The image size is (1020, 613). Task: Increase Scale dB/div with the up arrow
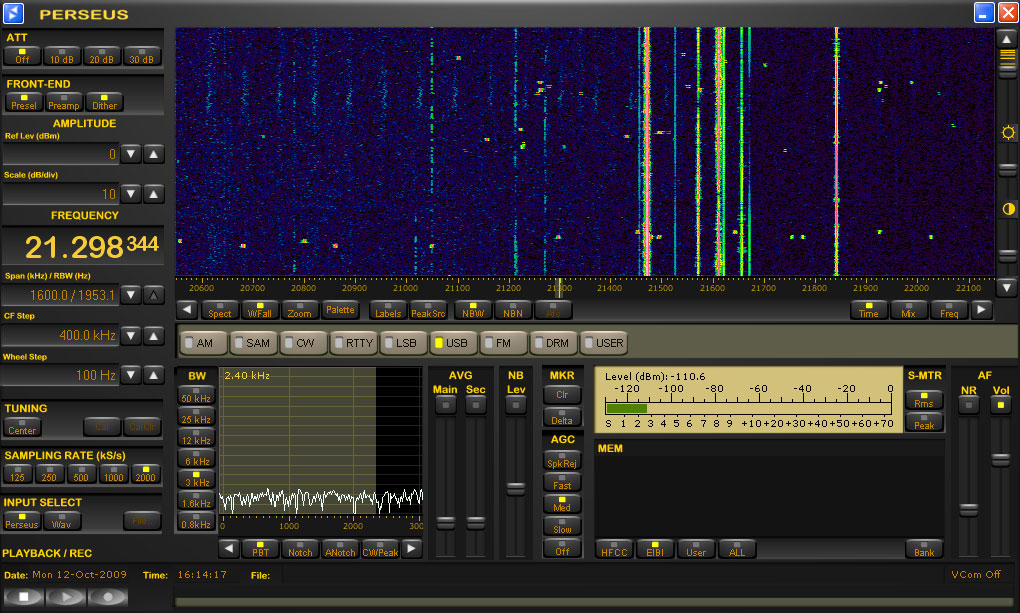(154, 194)
